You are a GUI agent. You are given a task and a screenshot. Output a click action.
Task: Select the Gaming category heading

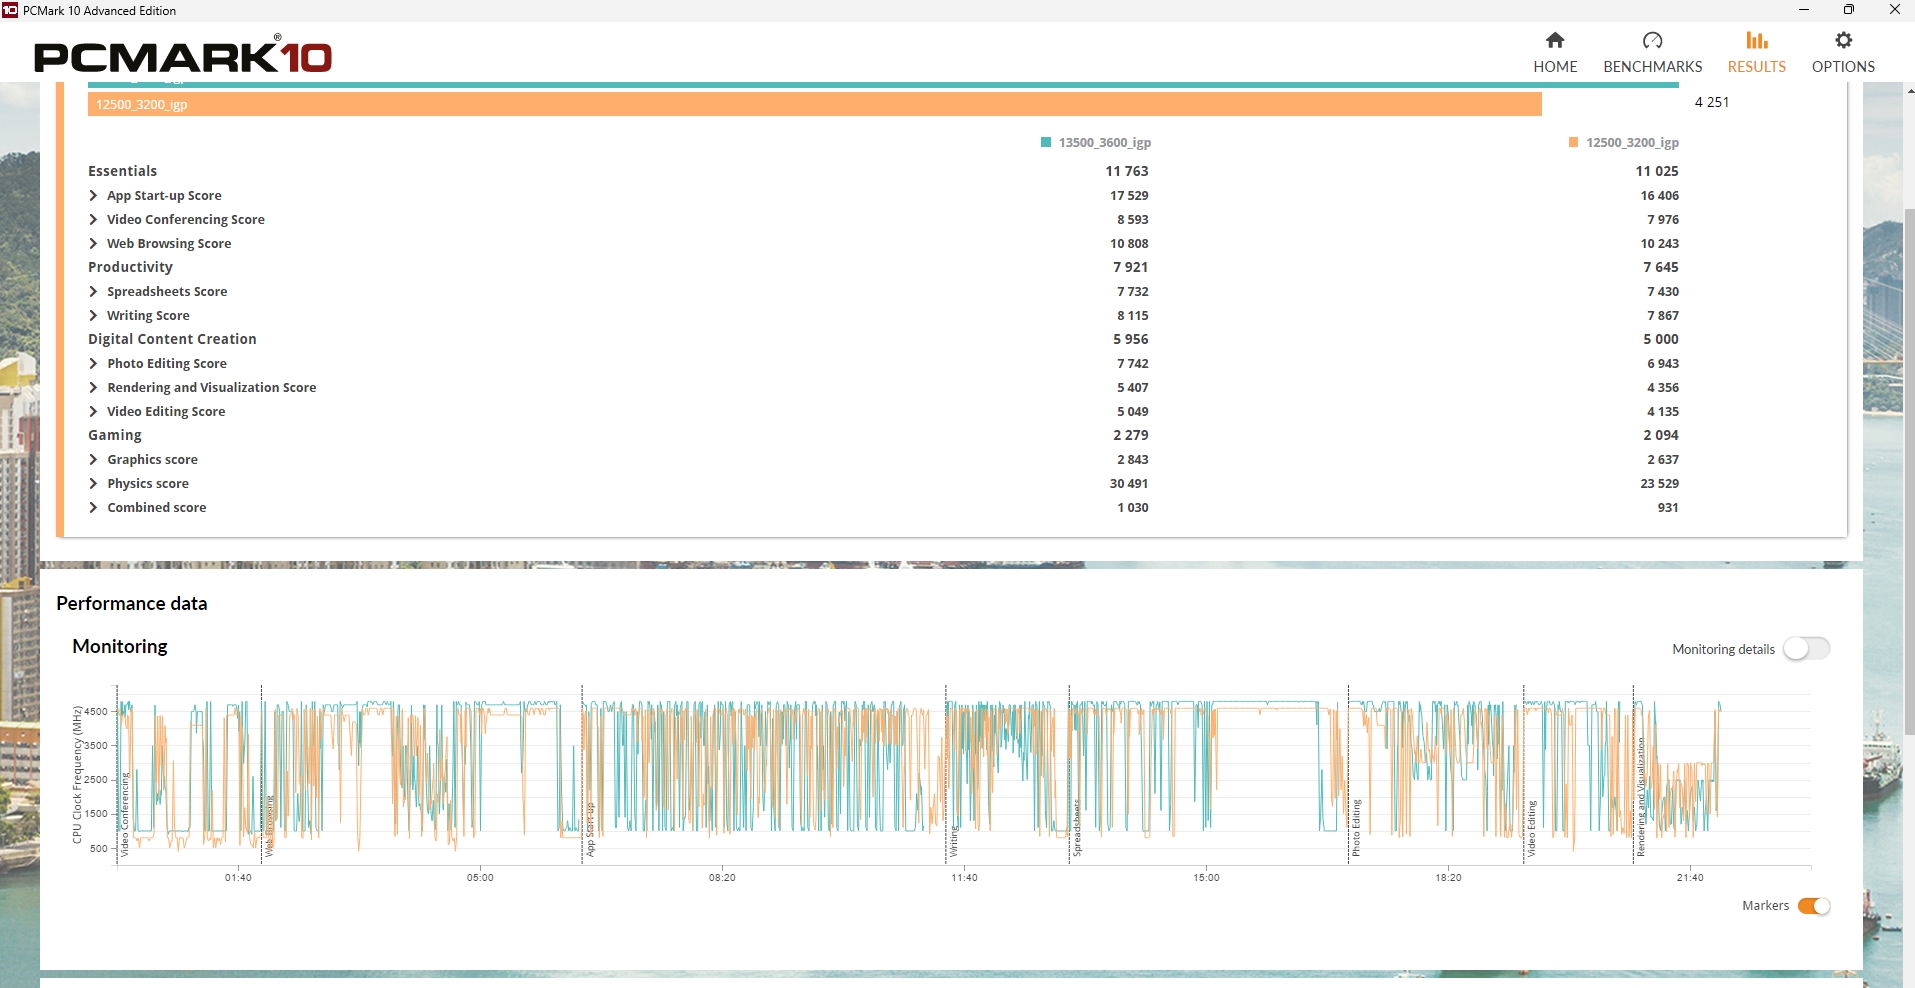click(x=115, y=435)
